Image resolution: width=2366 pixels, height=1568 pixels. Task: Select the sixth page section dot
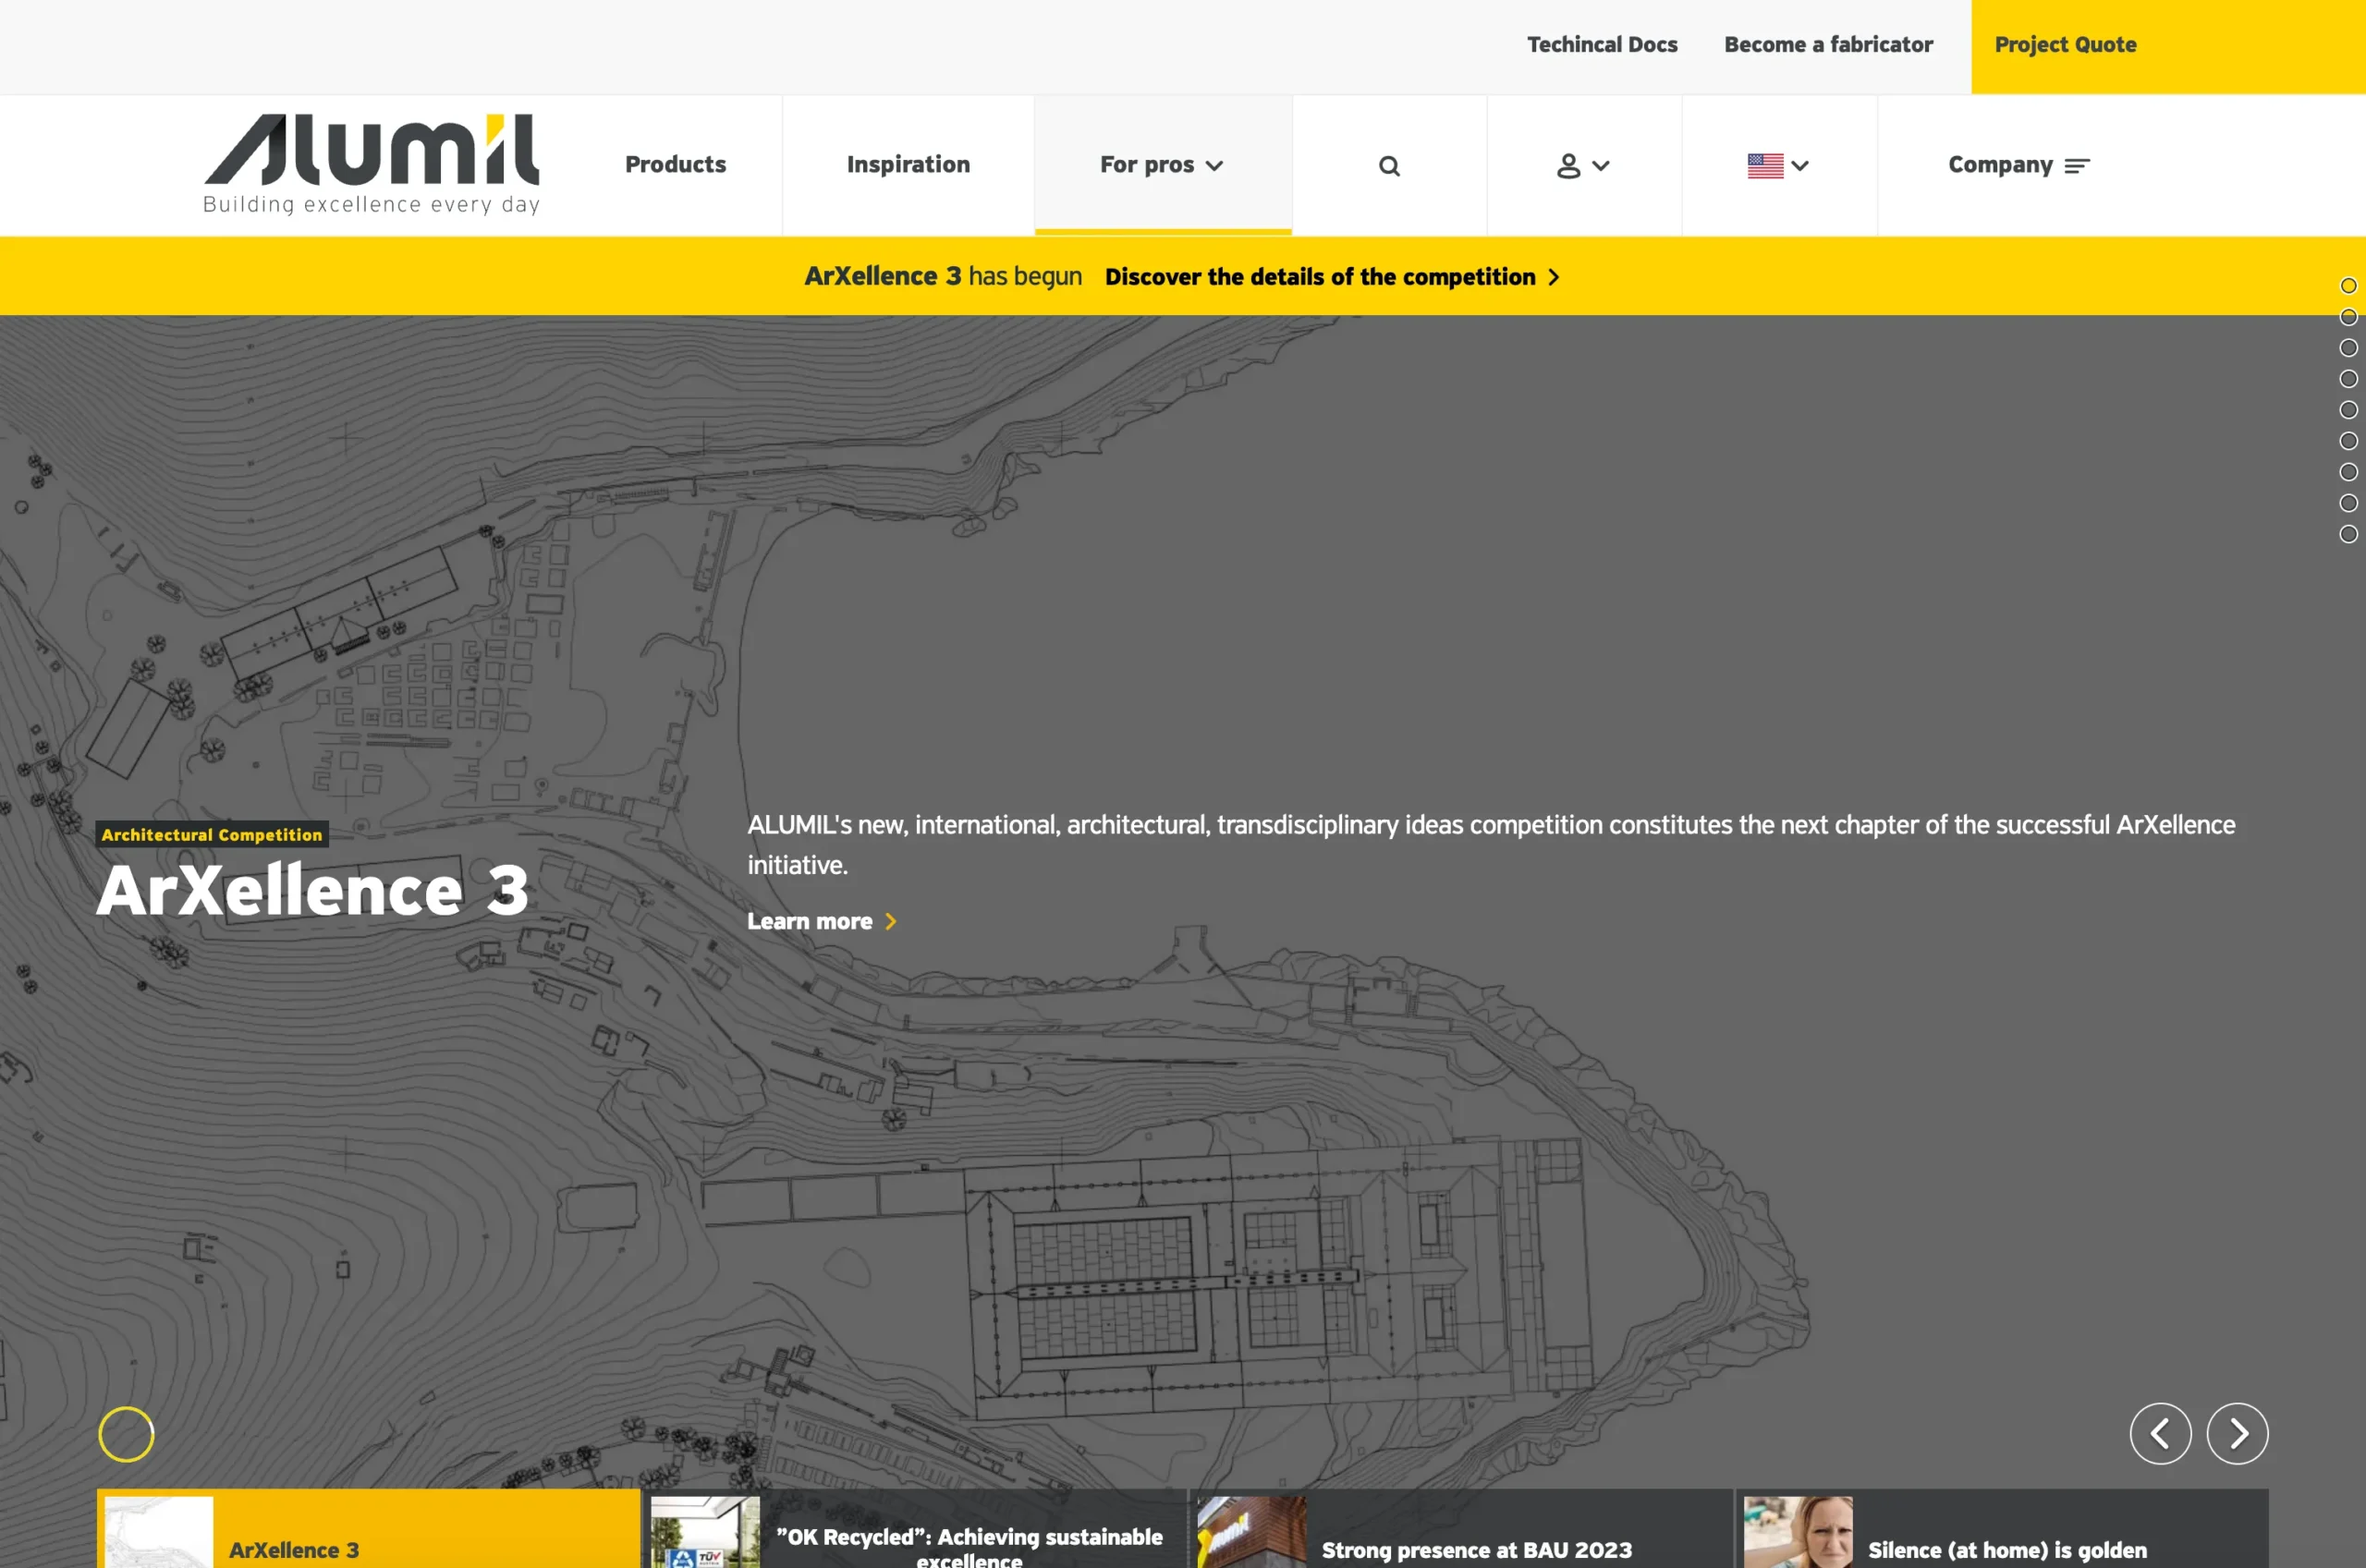(2348, 441)
